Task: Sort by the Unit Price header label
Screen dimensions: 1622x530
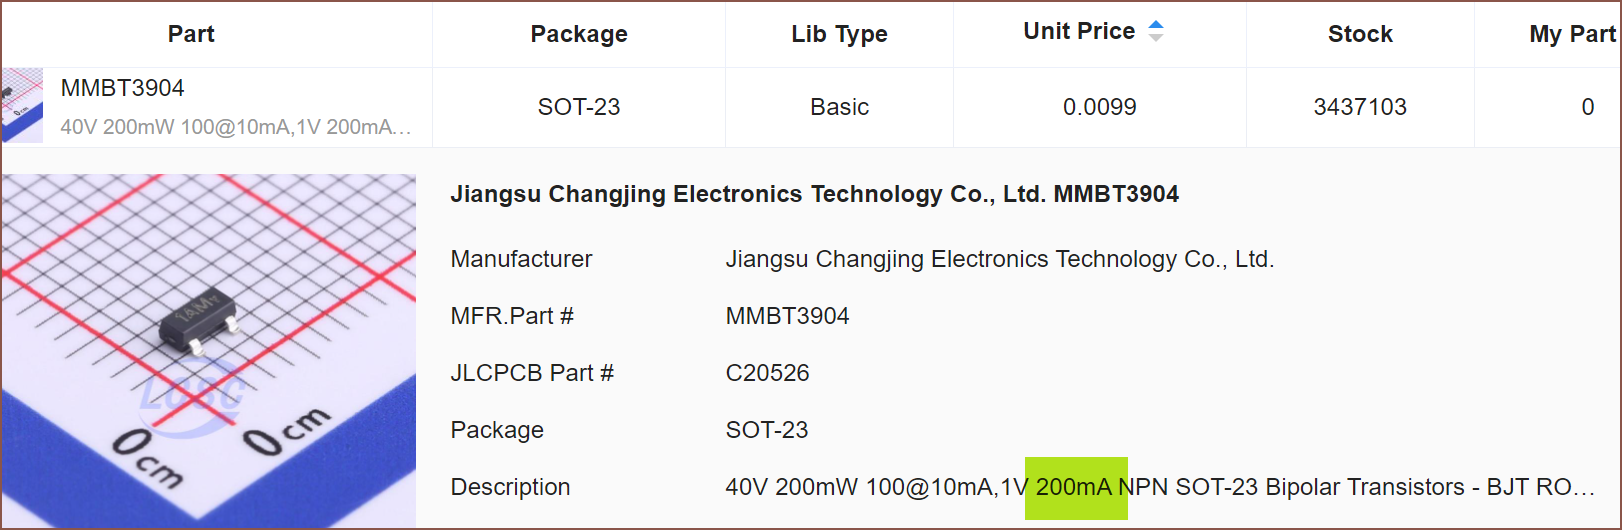Action: point(1079,32)
